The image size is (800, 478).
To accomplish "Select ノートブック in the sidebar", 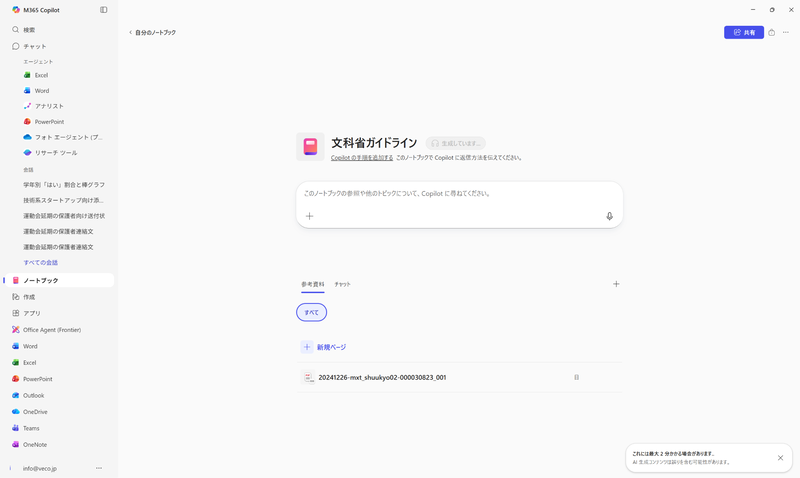I will coord(59,280).
